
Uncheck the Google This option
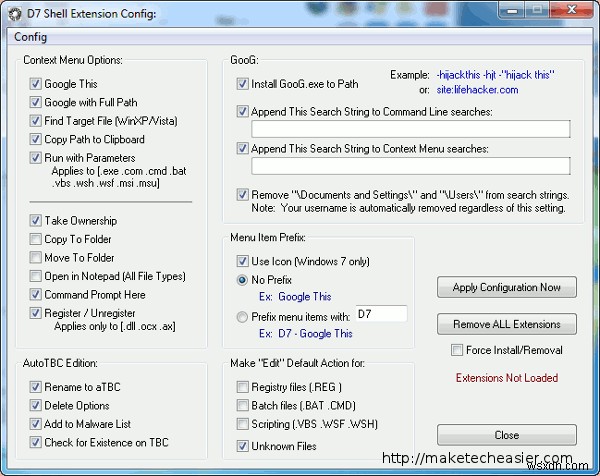[36, 84]
